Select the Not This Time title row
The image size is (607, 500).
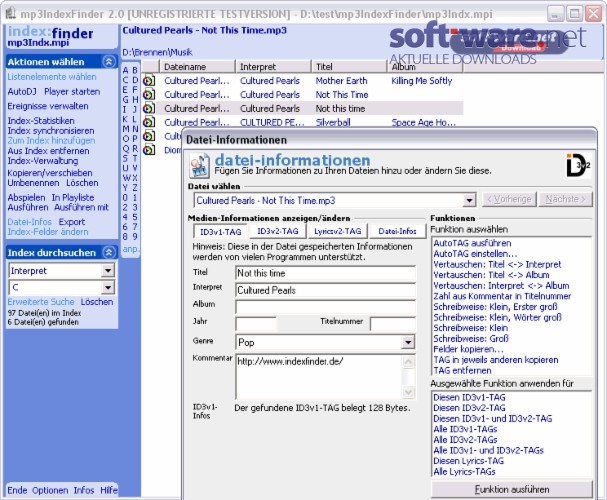click(303, 95)
